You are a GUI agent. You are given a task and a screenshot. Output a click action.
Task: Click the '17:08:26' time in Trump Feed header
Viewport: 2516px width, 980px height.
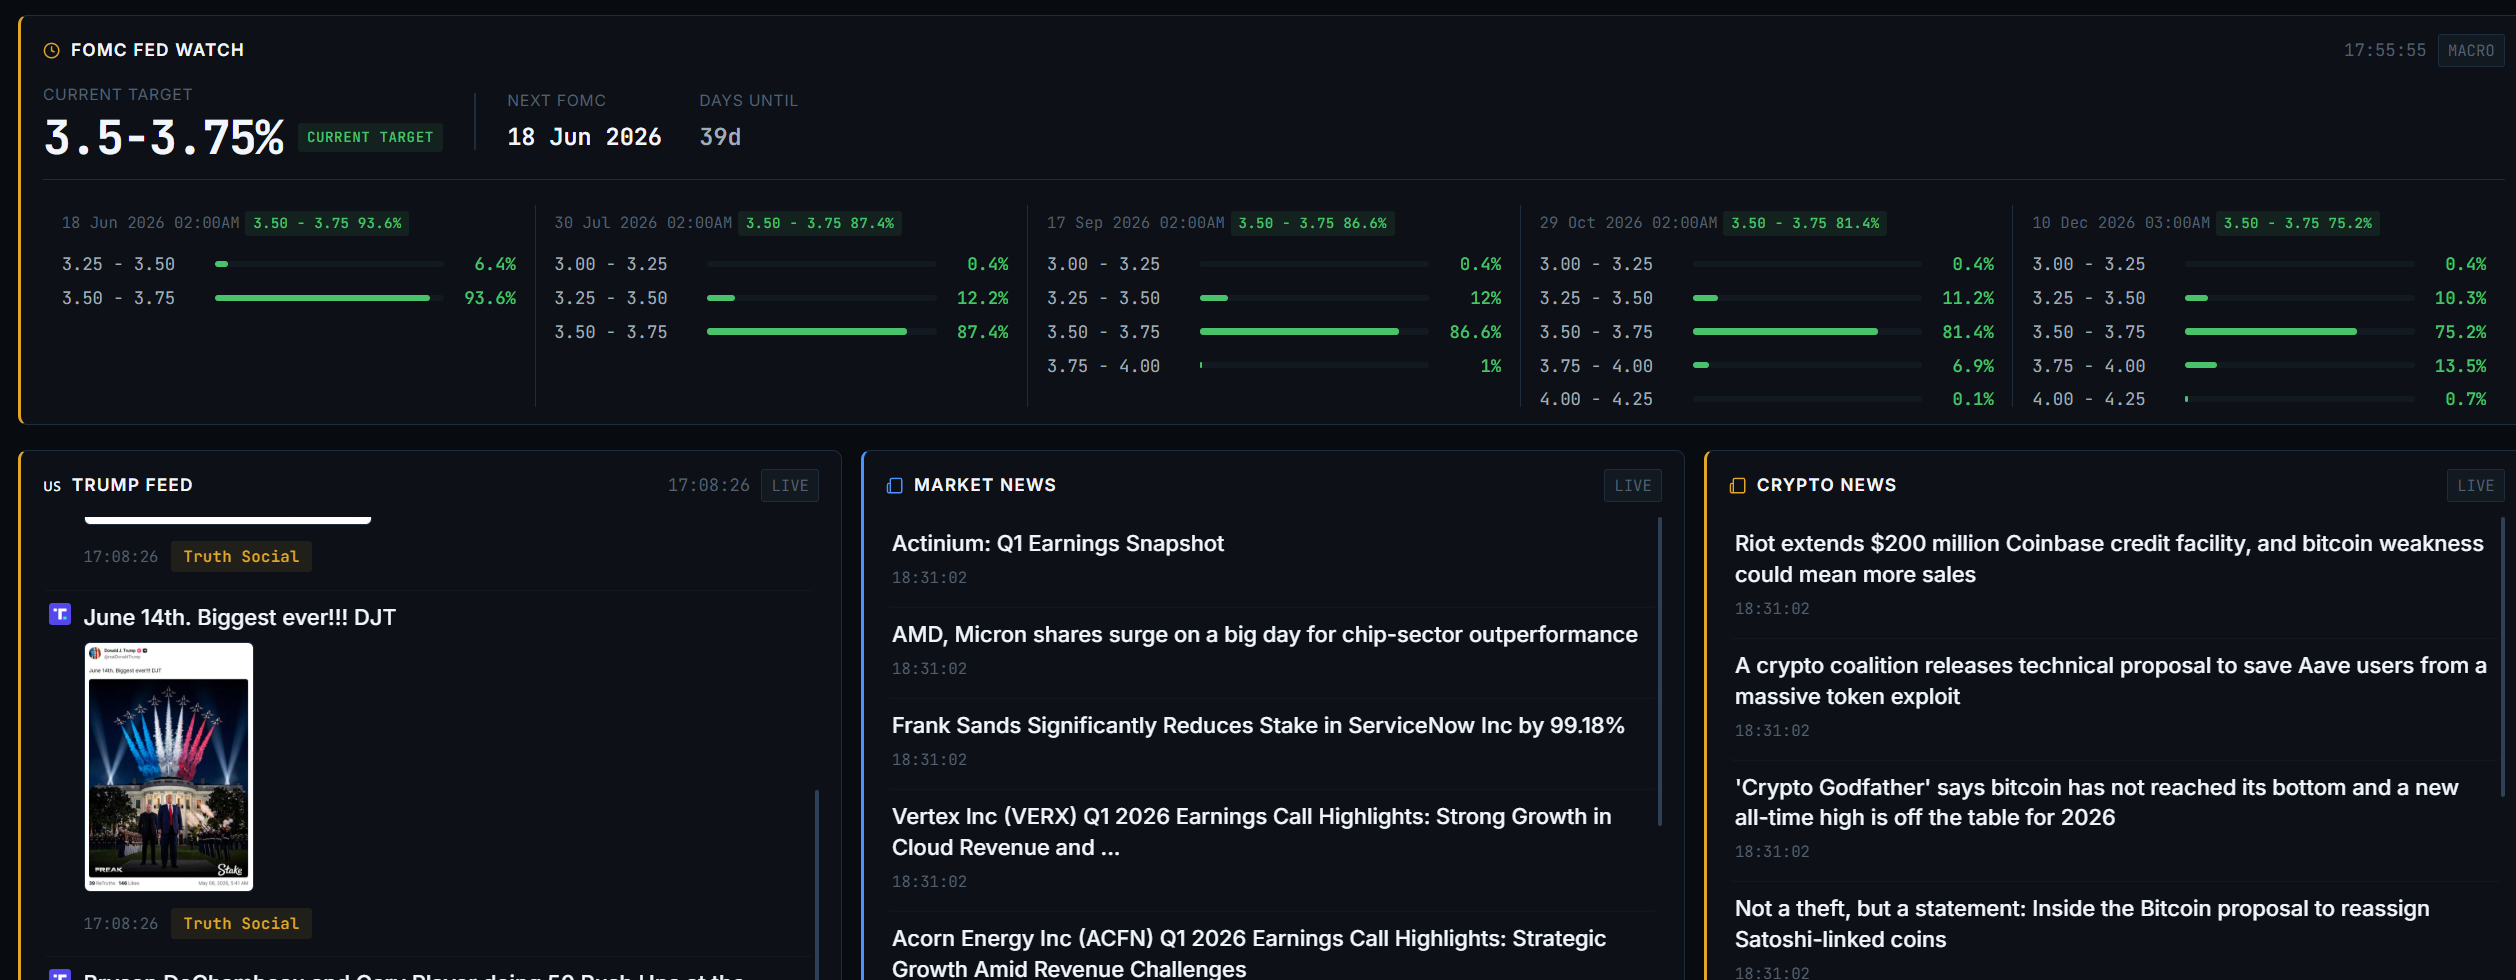709,485
